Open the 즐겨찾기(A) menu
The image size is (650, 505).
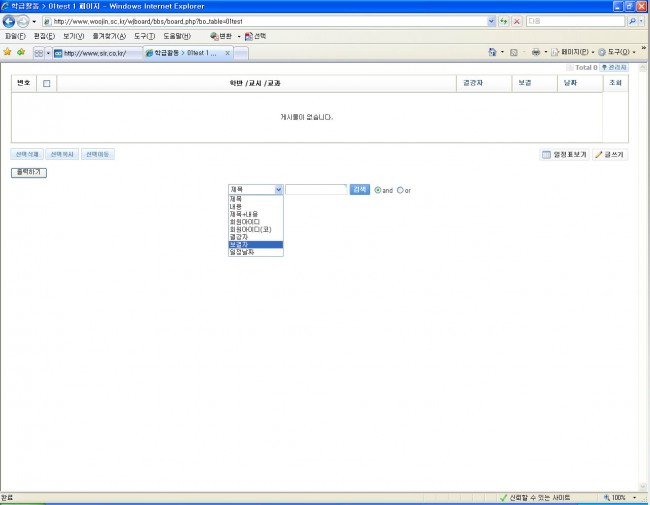[109, 36]
